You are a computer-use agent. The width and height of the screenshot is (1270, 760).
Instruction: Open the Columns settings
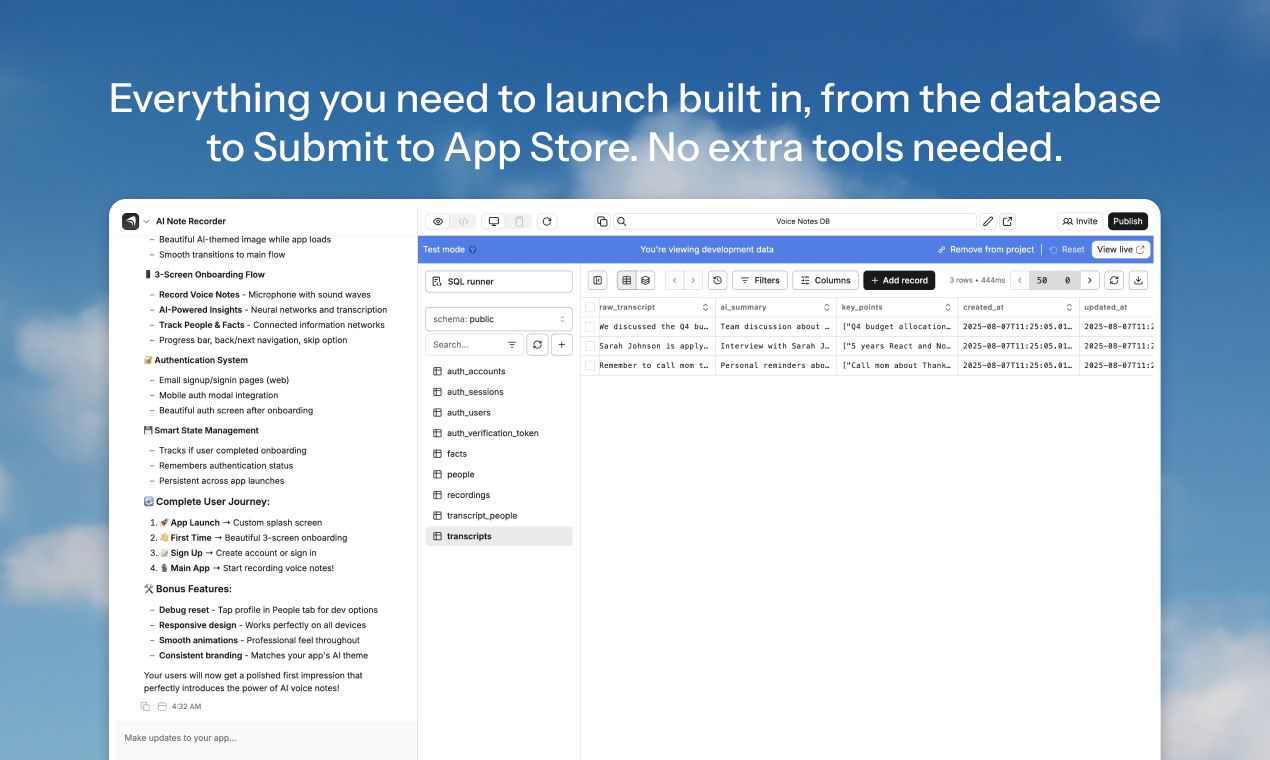pyautogui.click(x=826, y=281)
